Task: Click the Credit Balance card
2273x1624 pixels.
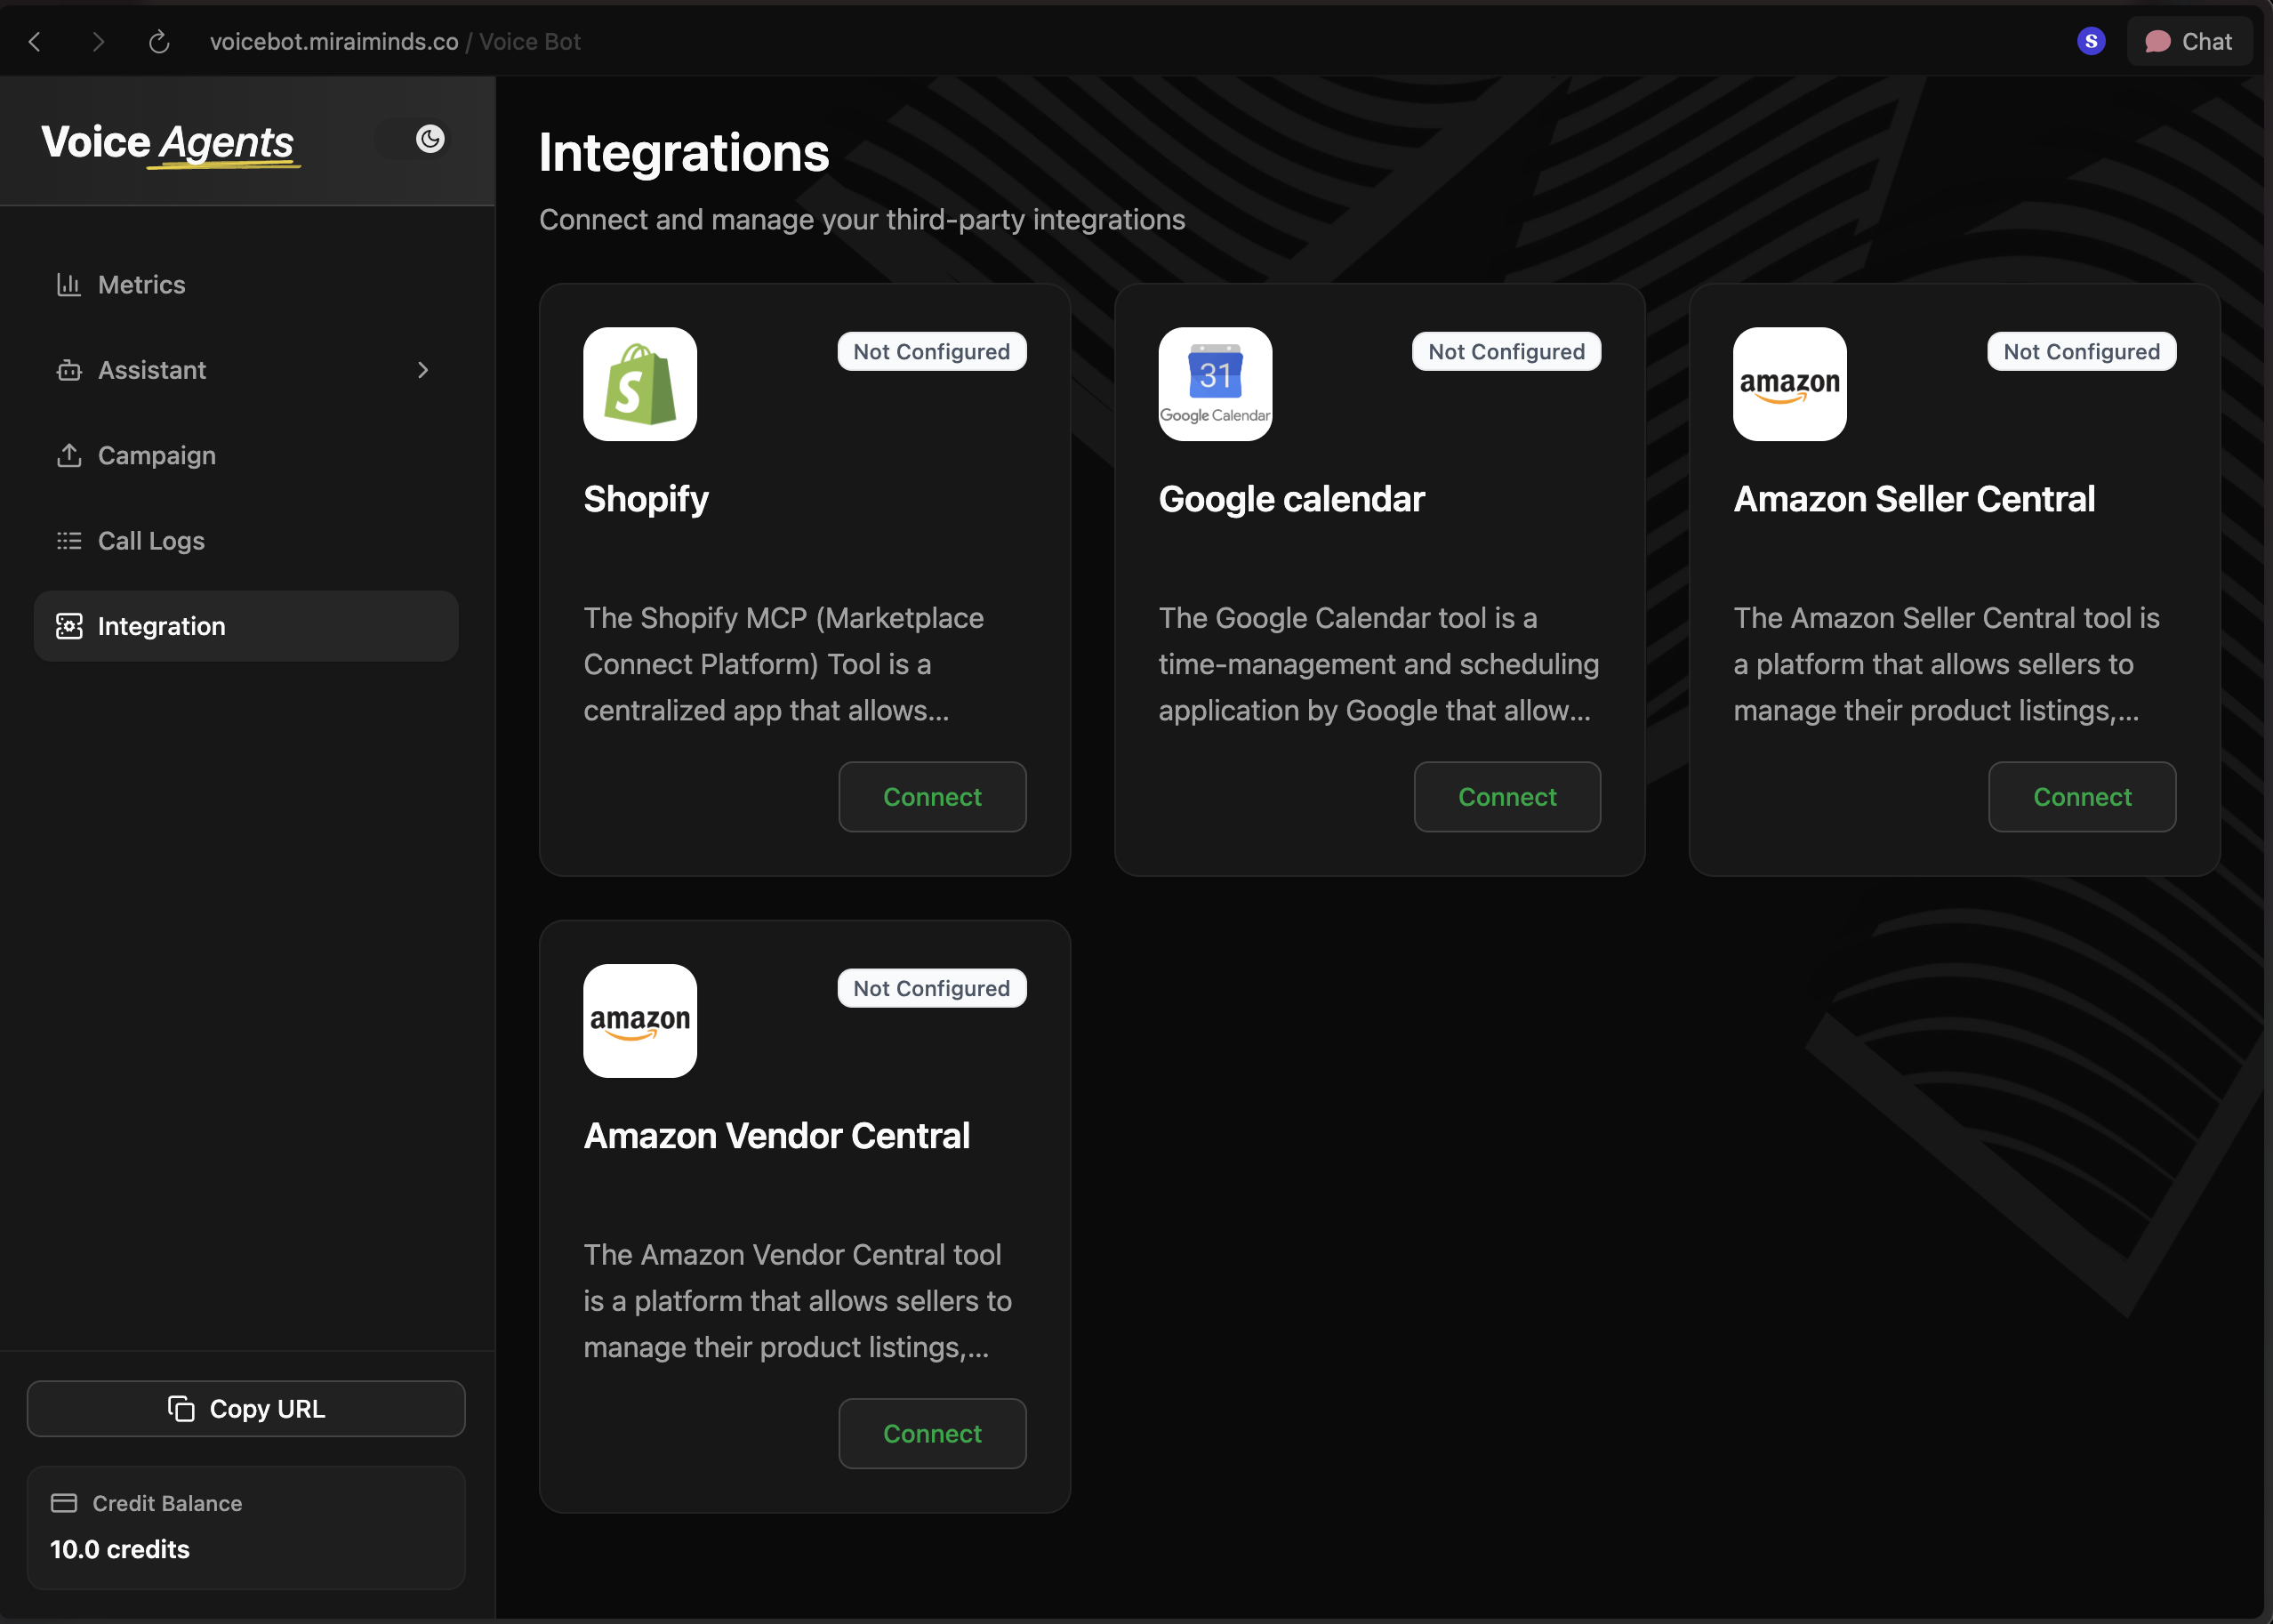Action: pos(246,1525)
